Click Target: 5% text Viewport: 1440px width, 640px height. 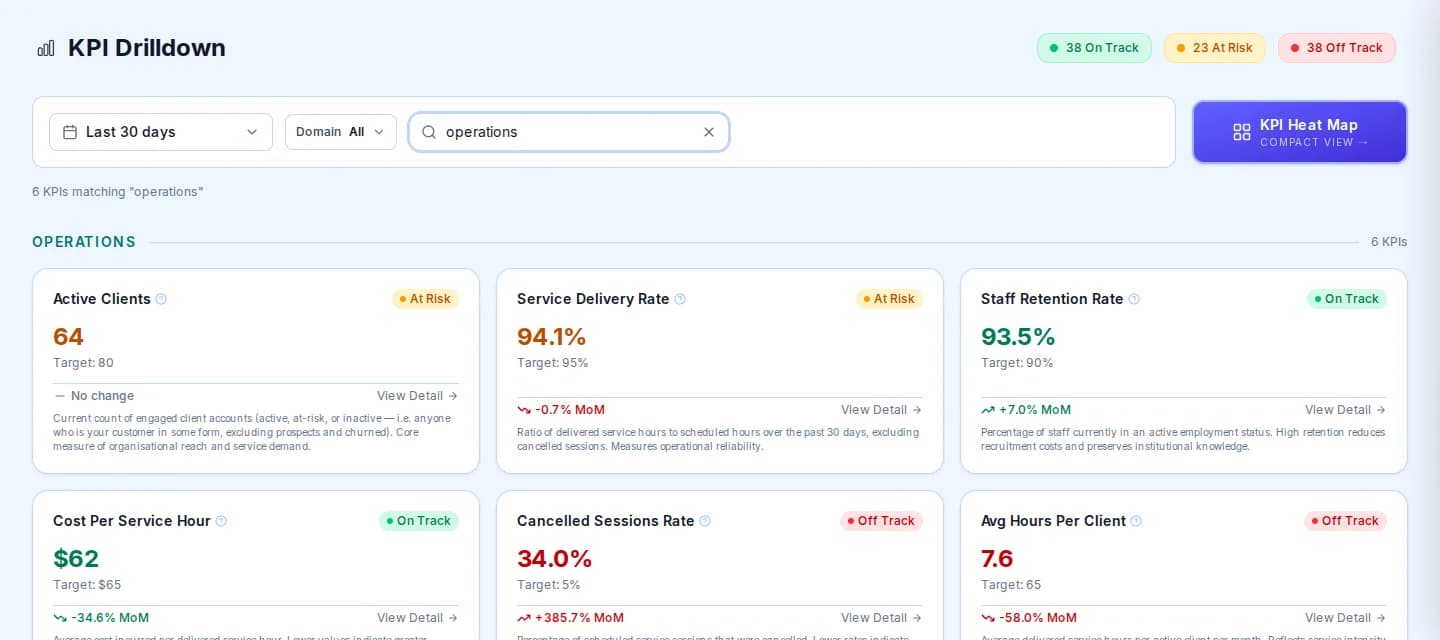click(x=549, y=585)
